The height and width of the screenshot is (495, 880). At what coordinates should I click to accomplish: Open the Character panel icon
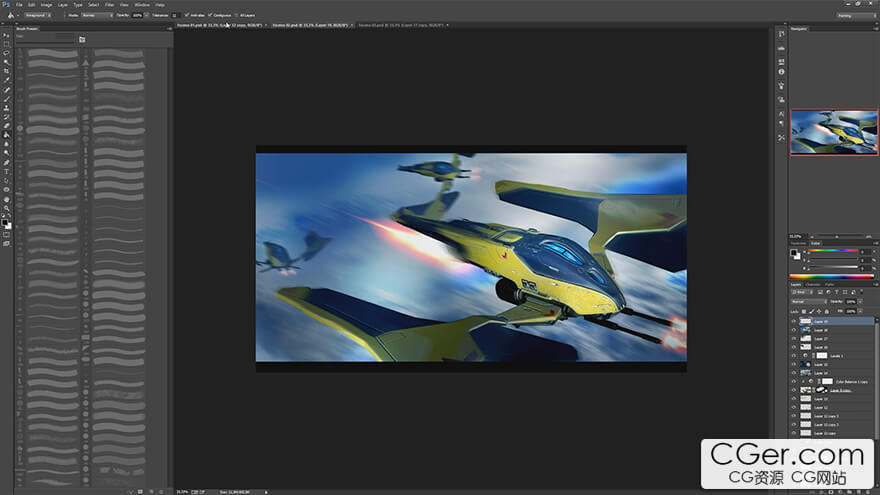coord(781,114)
